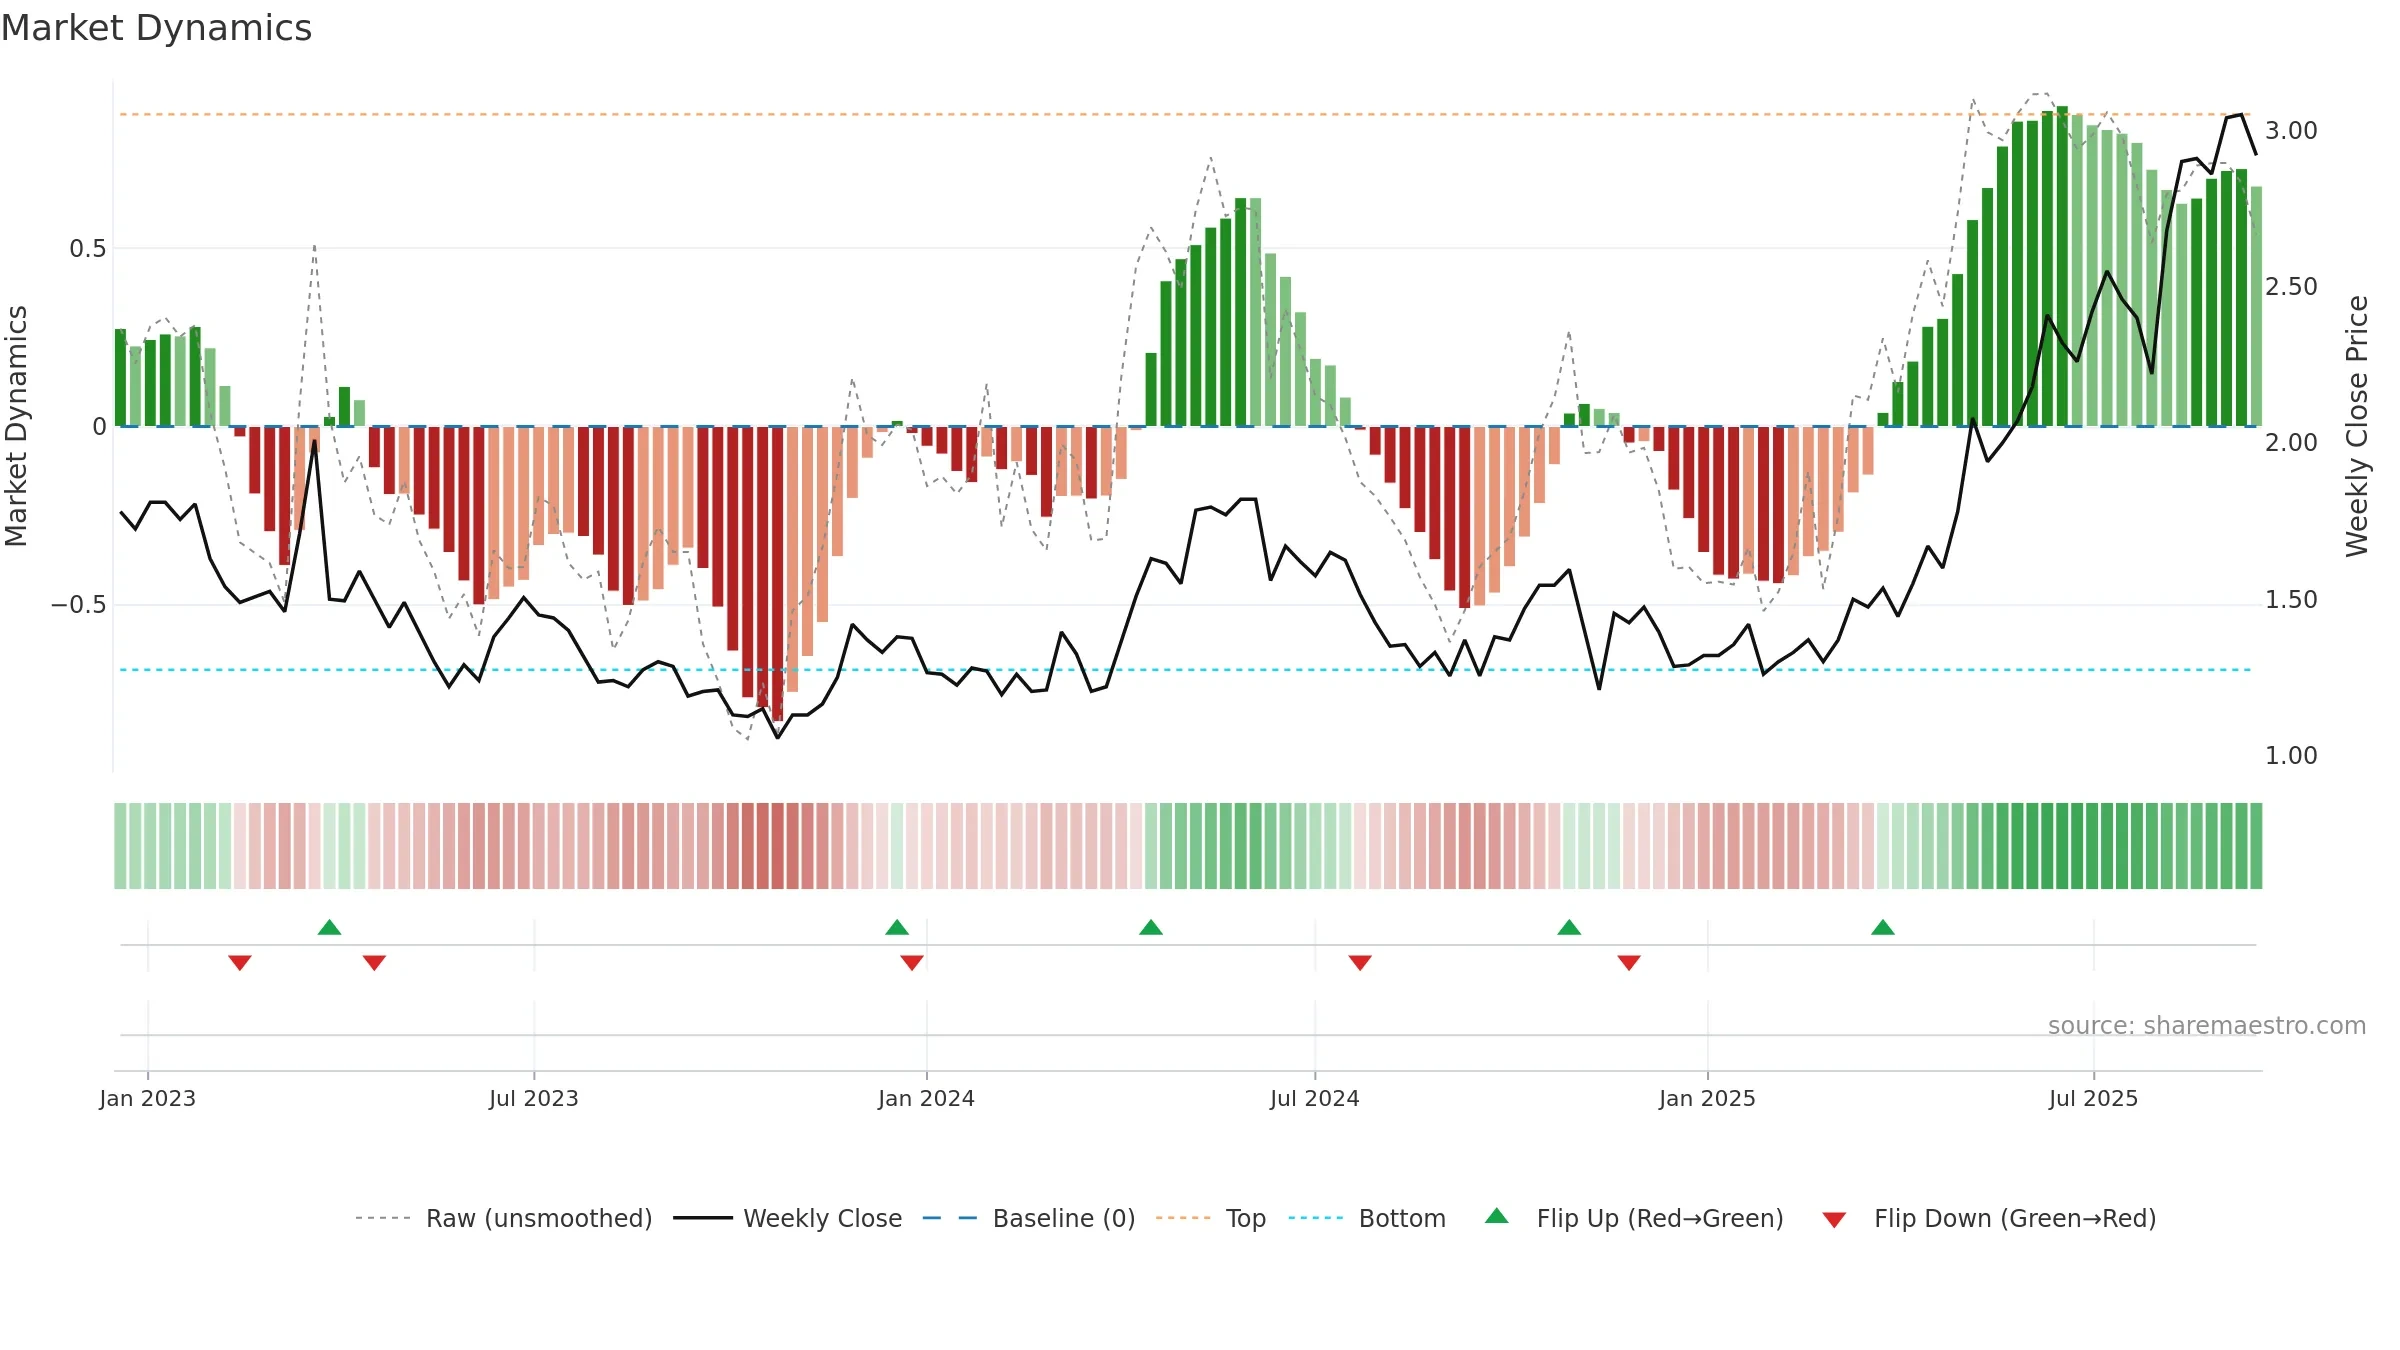
Task: Click the Jul 2024 axis label
Action: (1315, 1098)
